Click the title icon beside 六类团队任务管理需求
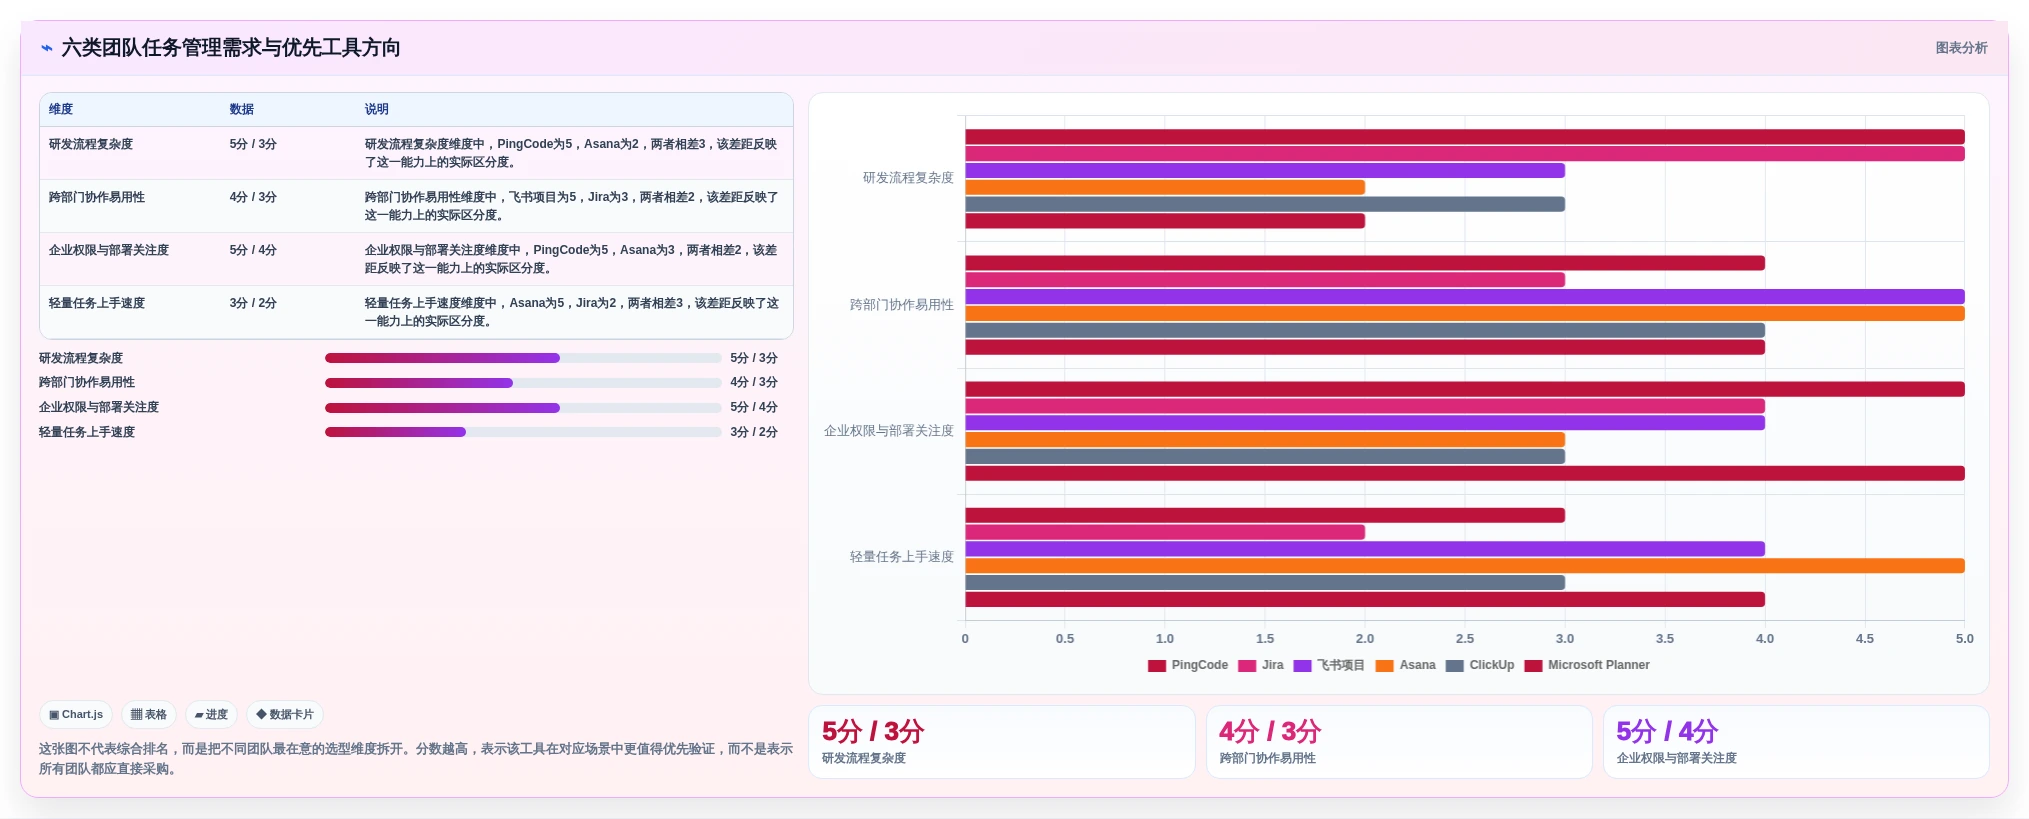This screenshot has height=819, width=2029. click(46, 48)
